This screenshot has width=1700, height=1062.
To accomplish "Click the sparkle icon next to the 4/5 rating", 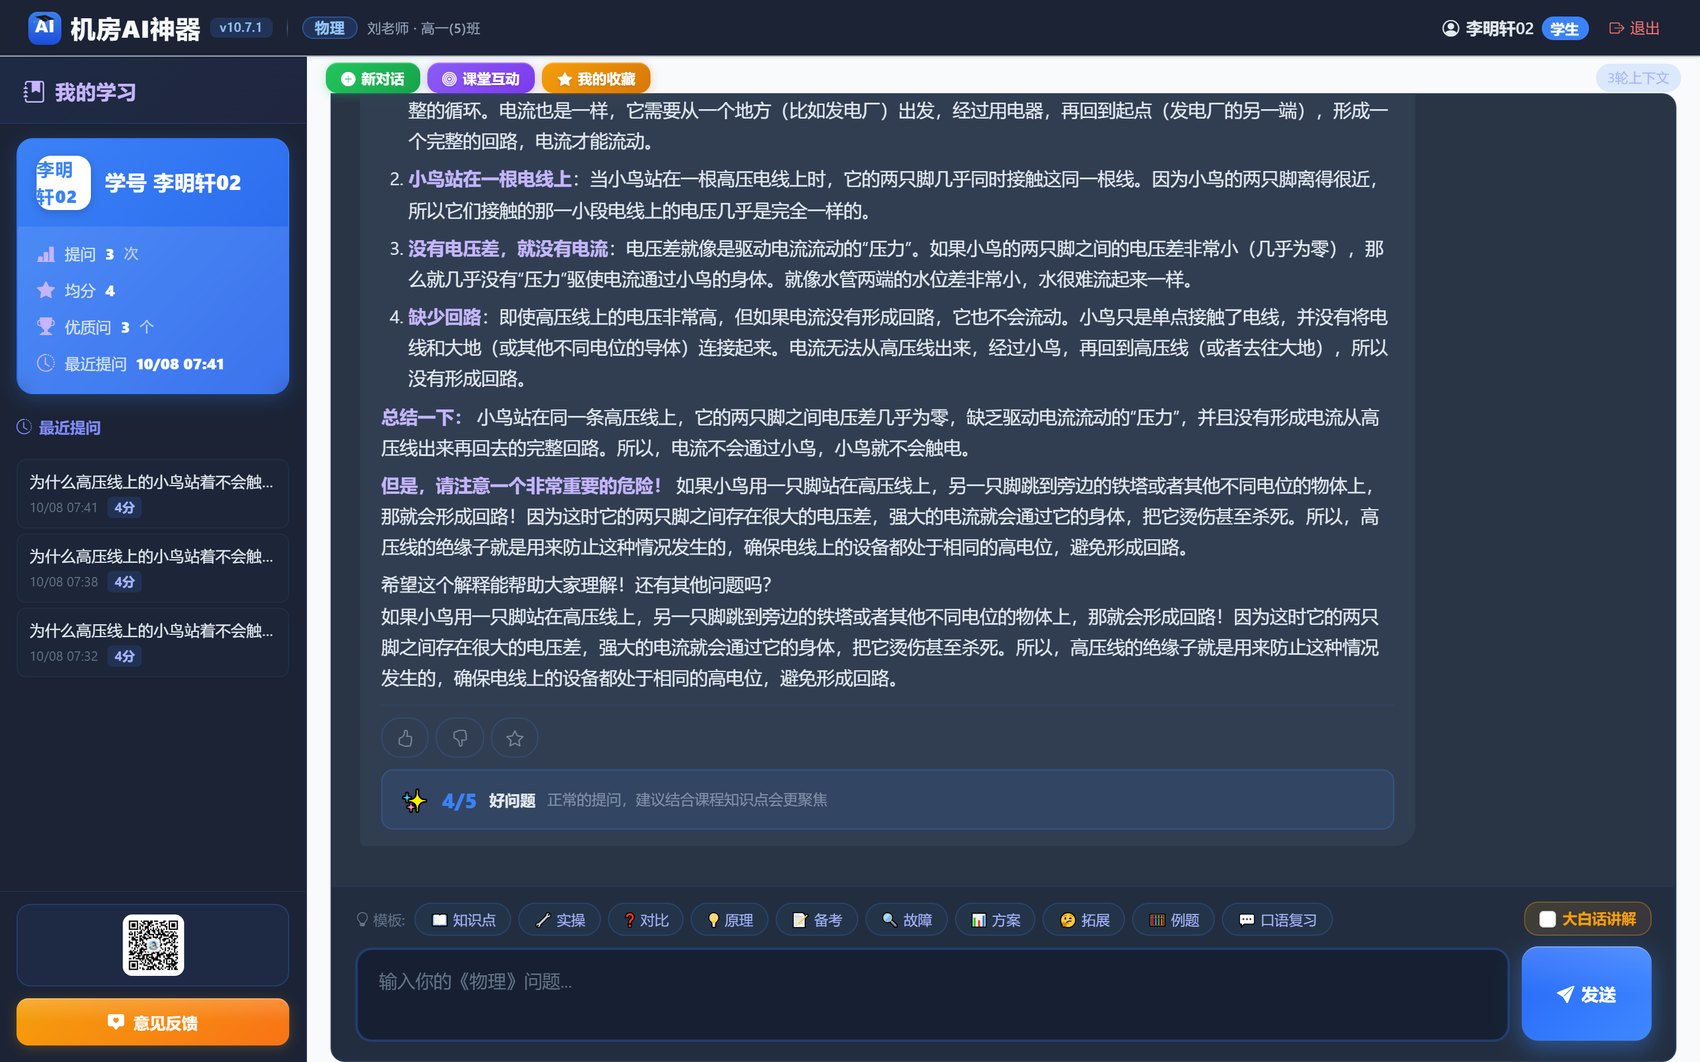I will (414, 800).
